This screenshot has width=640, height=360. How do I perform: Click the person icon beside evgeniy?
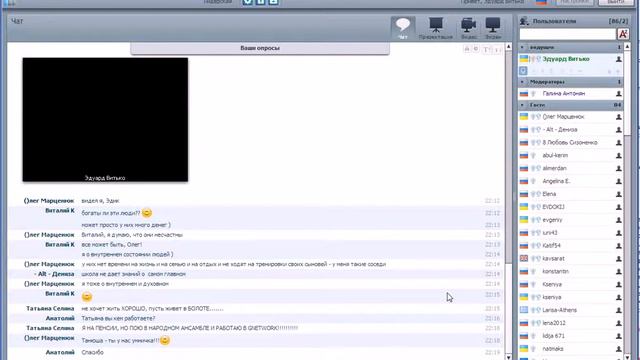click(x=619, y=220)
